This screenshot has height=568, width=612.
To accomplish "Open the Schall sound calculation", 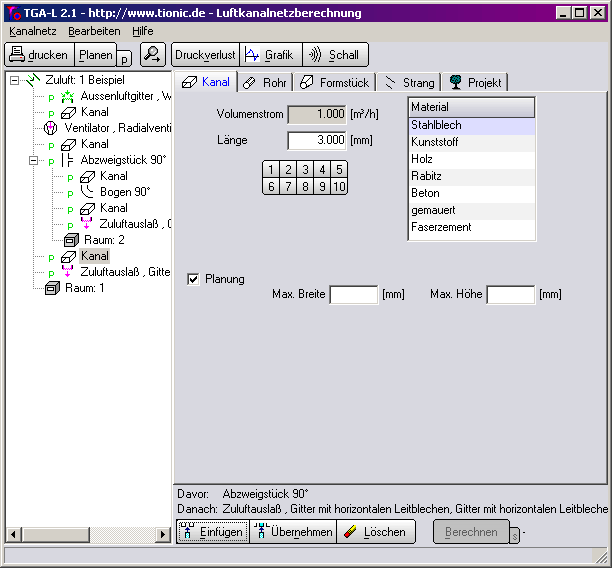I will [335, 55].
